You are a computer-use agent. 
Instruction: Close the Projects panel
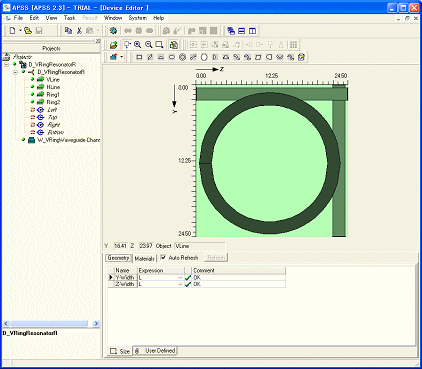(98, 41)
